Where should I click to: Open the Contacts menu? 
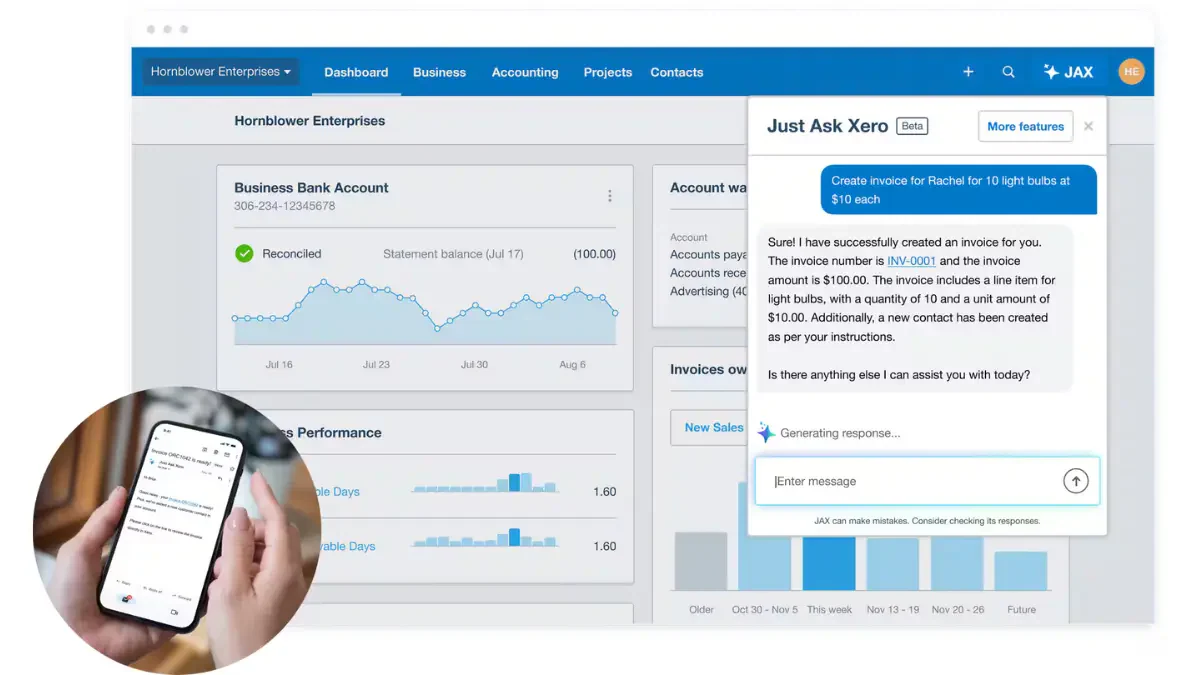pyautogui.click(x=677, y=72)
